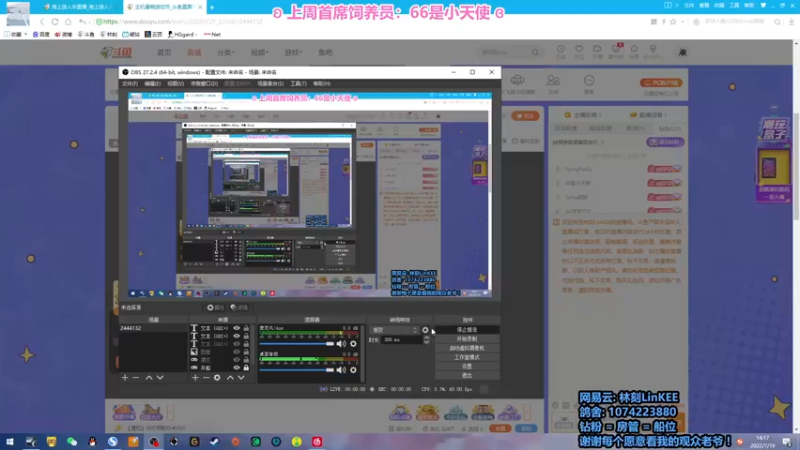
Task: Click the transition duration 300 ms field
Action: click(x=402, y=340)
